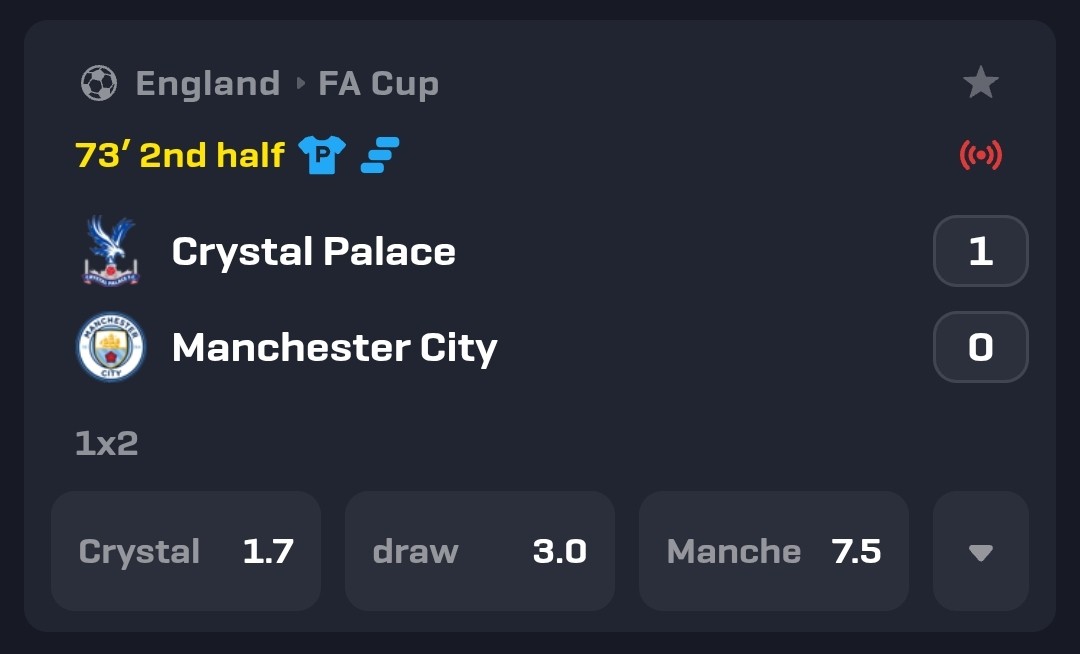Click the soccer ball sport icon

click(x=98, y=83)
